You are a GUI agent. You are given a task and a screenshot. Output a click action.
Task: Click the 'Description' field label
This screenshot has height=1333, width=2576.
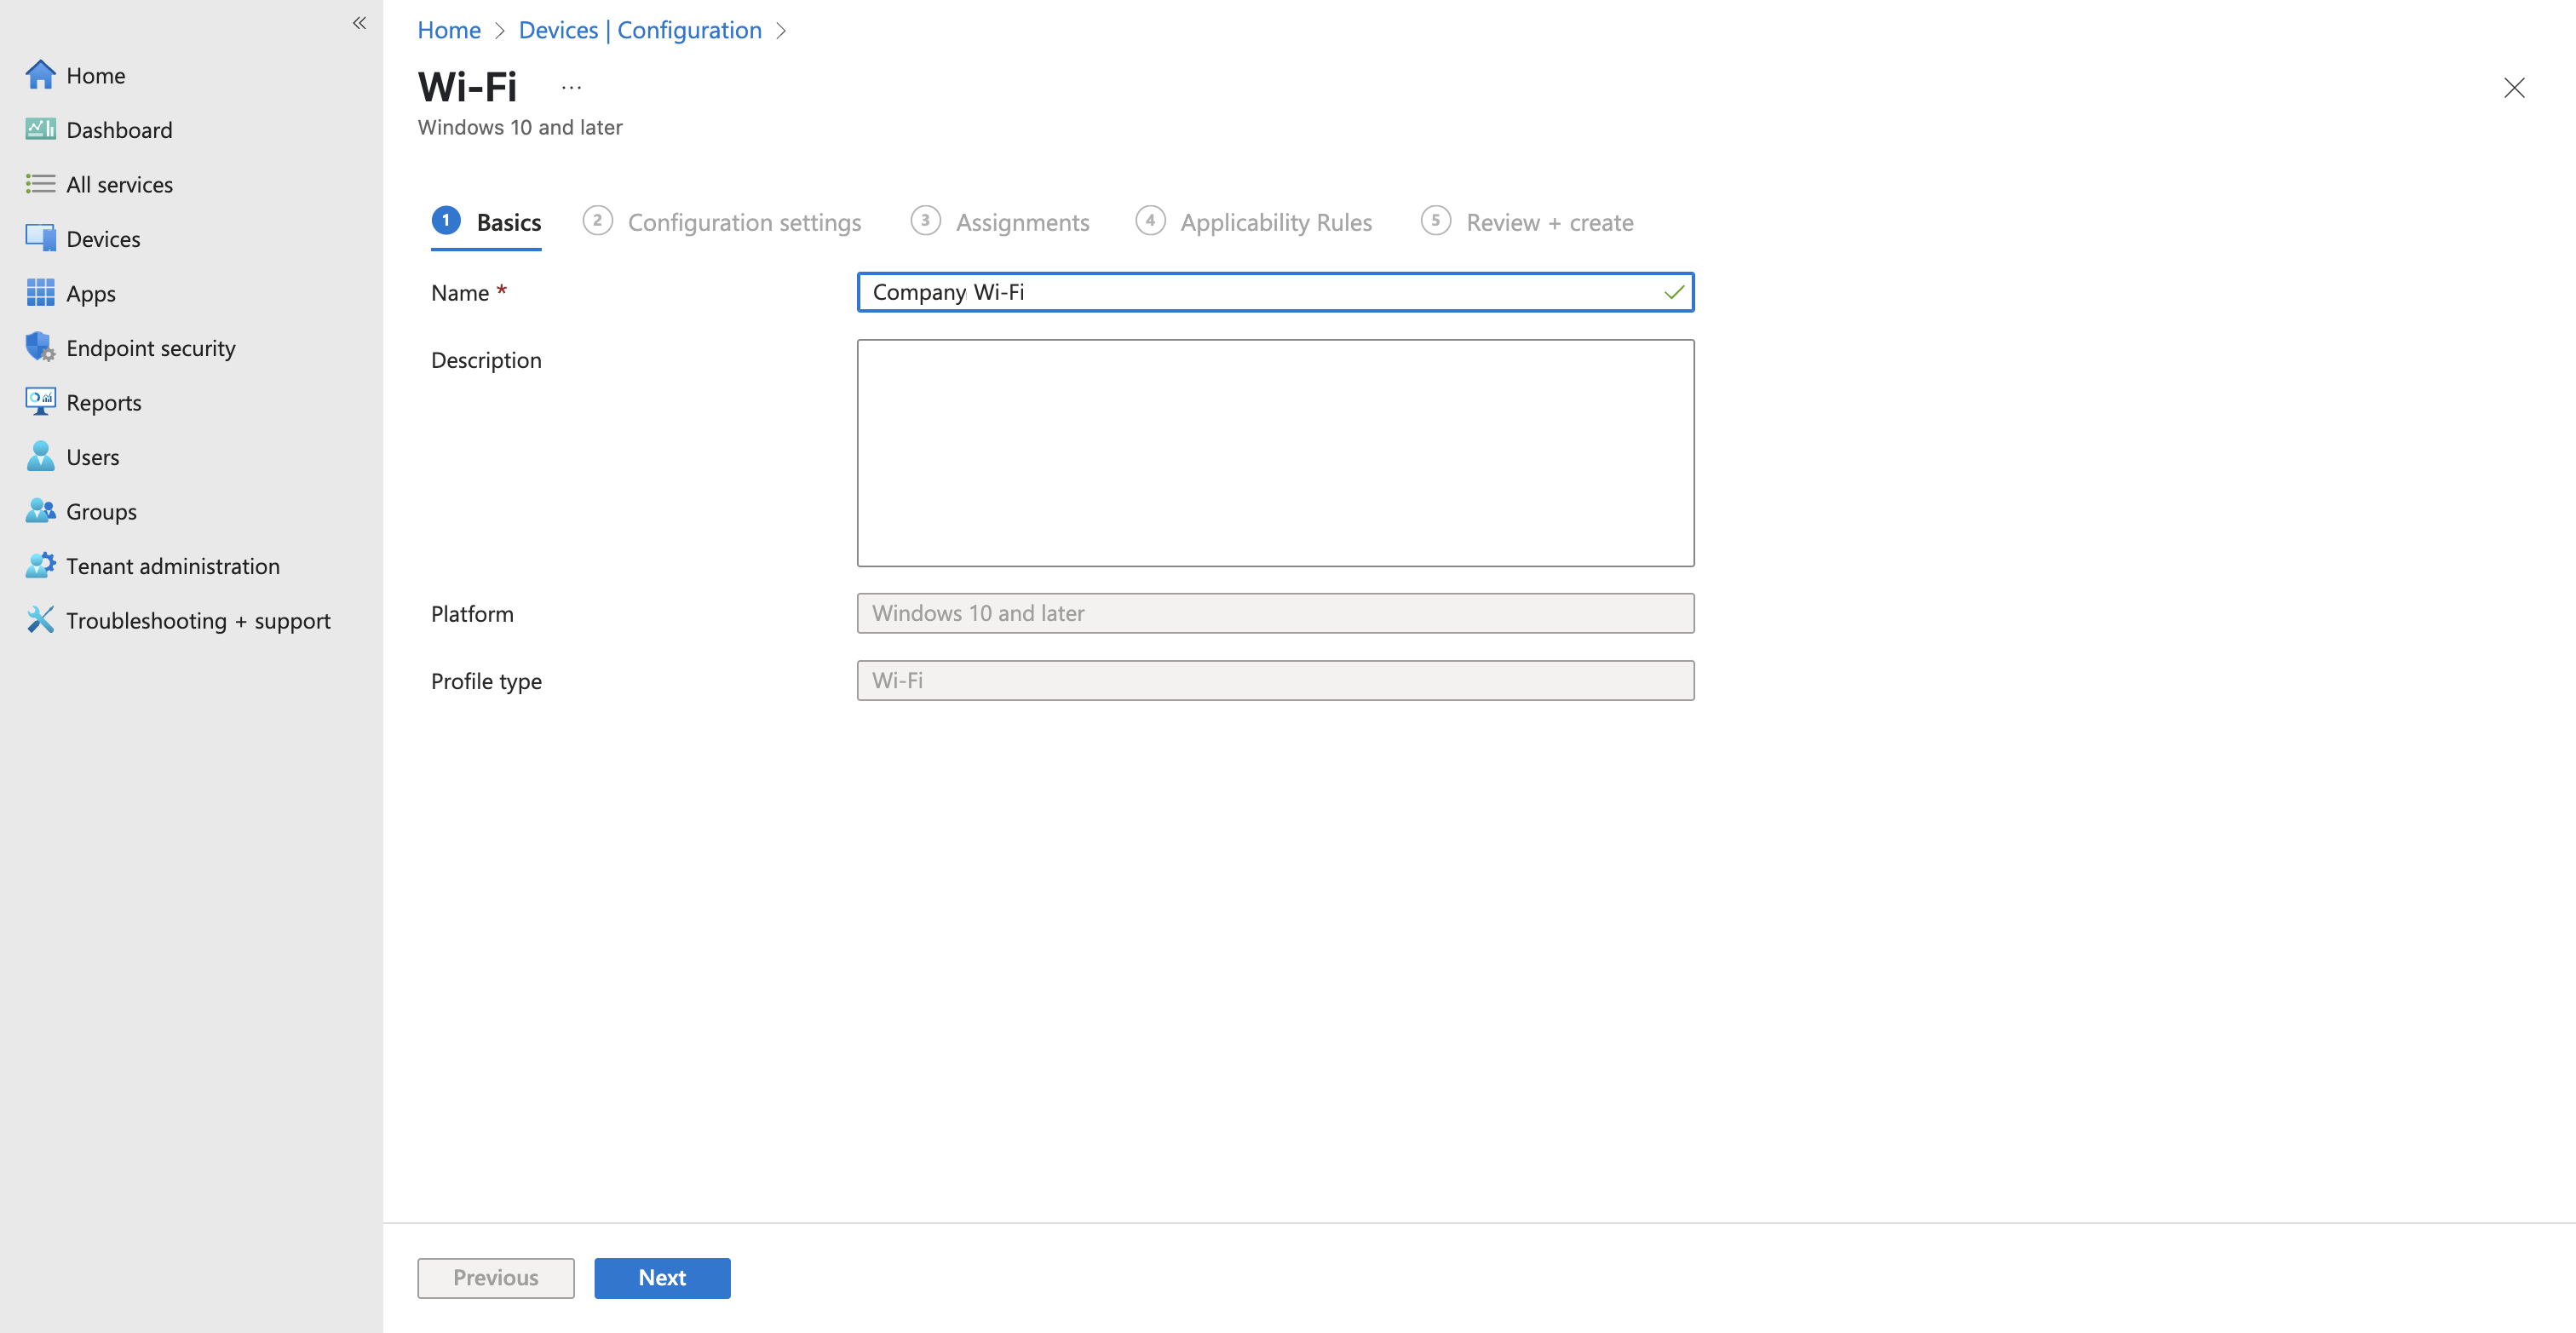tap(486, 360)
